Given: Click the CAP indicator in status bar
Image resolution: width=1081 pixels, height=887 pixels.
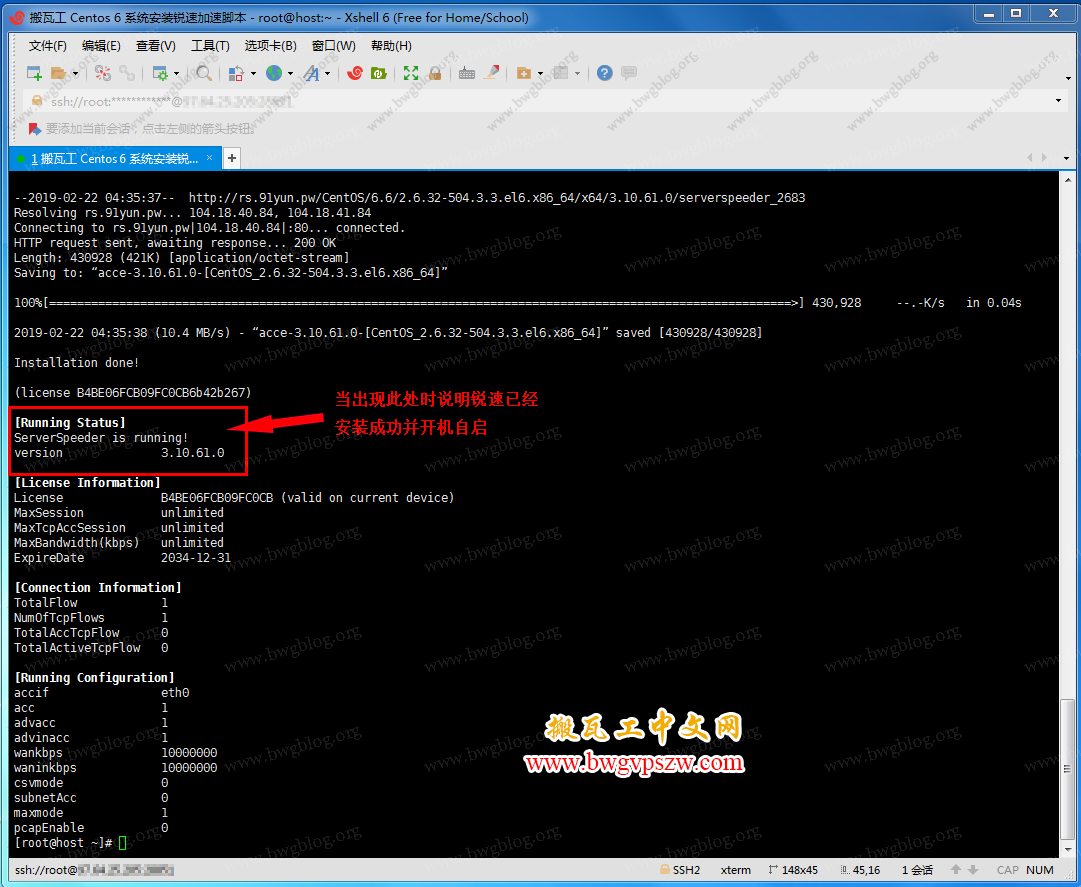Looking at the screenshot, I should pyautogui.click(x=1007, y=870).
